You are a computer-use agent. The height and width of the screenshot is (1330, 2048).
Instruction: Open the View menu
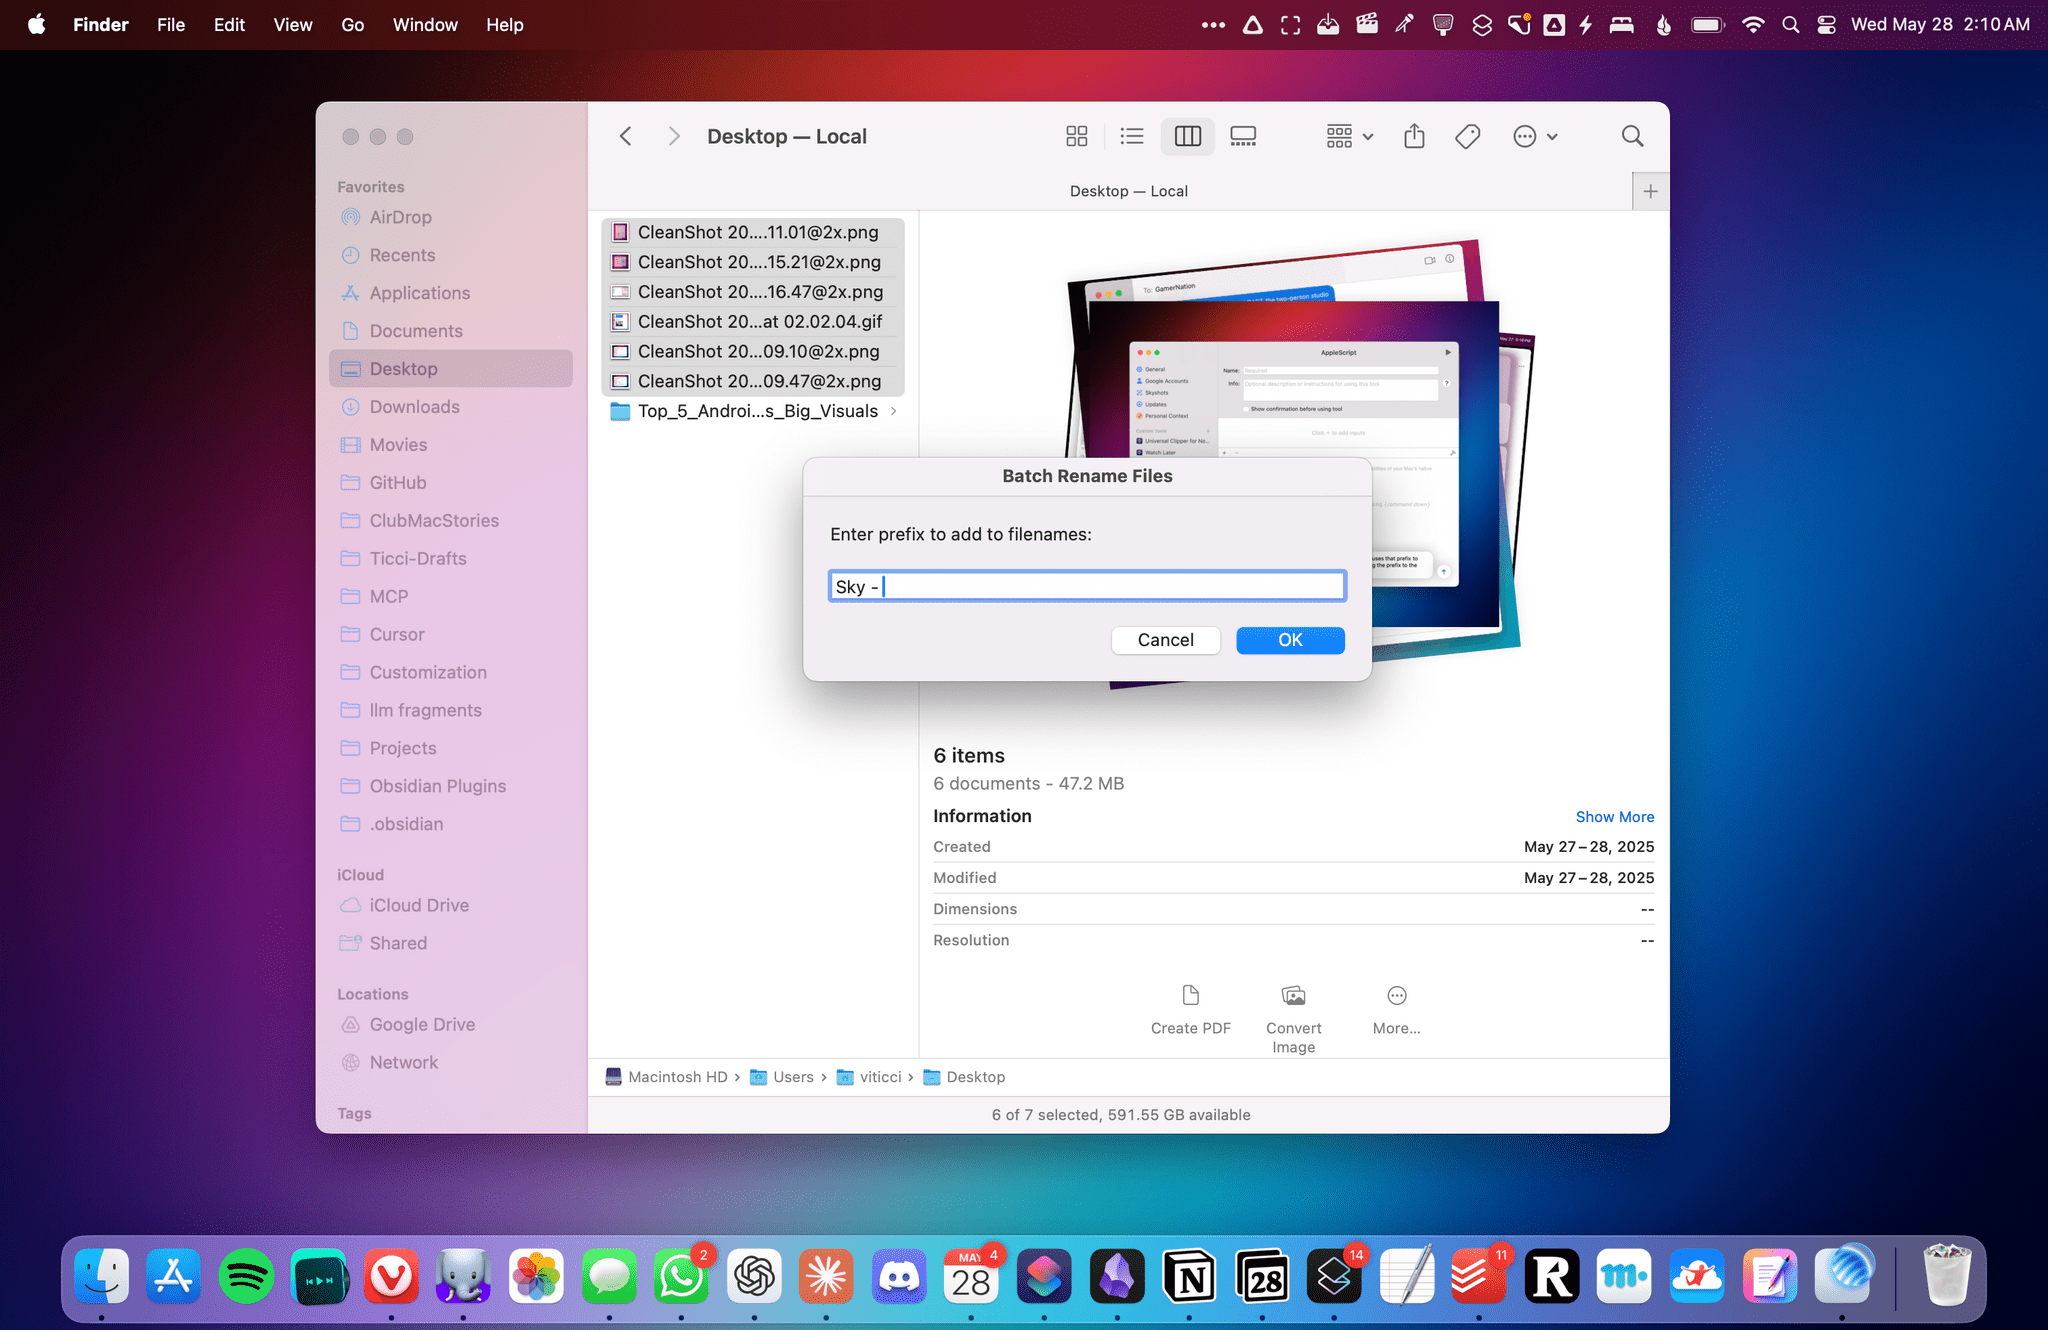[x=293, y=25]
